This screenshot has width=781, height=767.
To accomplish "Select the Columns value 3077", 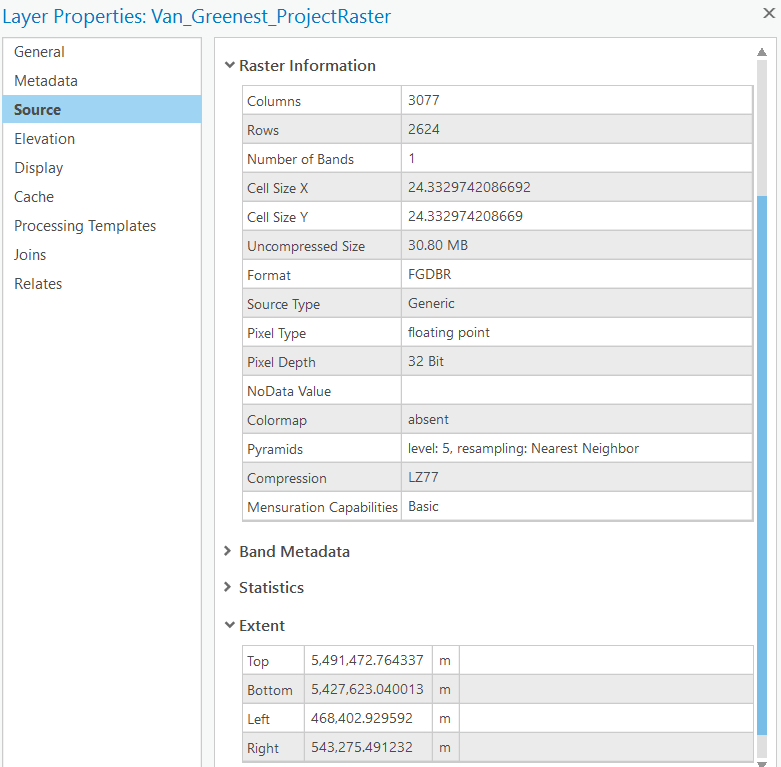I will pyautogui.click(x=576, y=101).
